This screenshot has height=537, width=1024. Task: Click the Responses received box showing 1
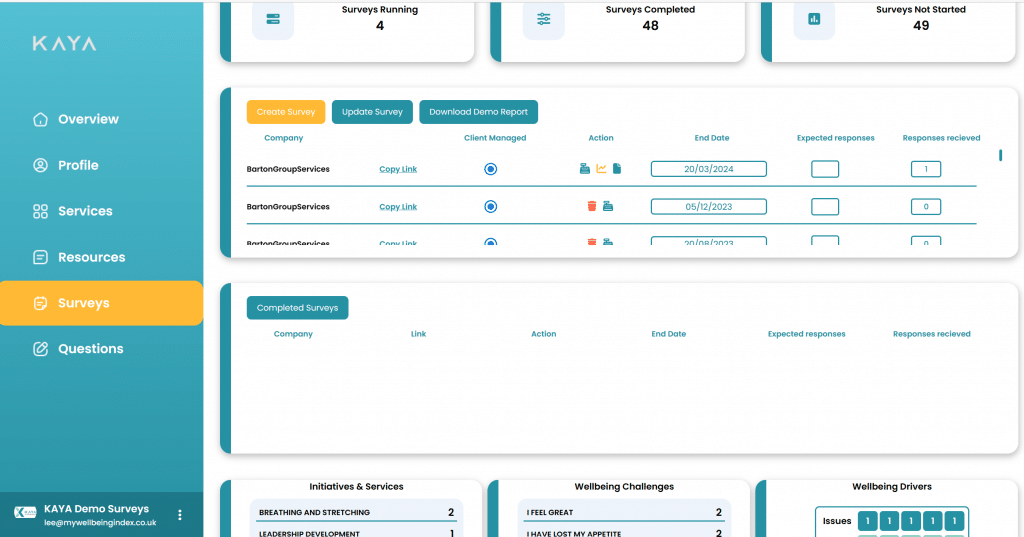point(925,169)
